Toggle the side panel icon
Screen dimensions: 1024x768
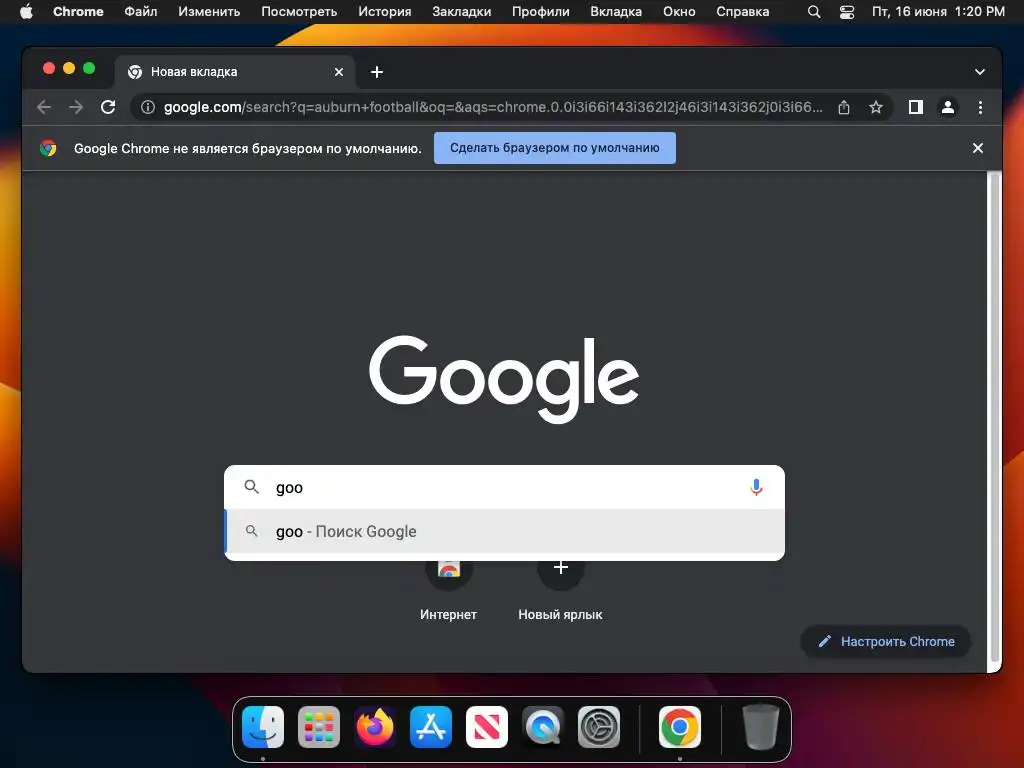pyautogui.click(x=916, y=107)
